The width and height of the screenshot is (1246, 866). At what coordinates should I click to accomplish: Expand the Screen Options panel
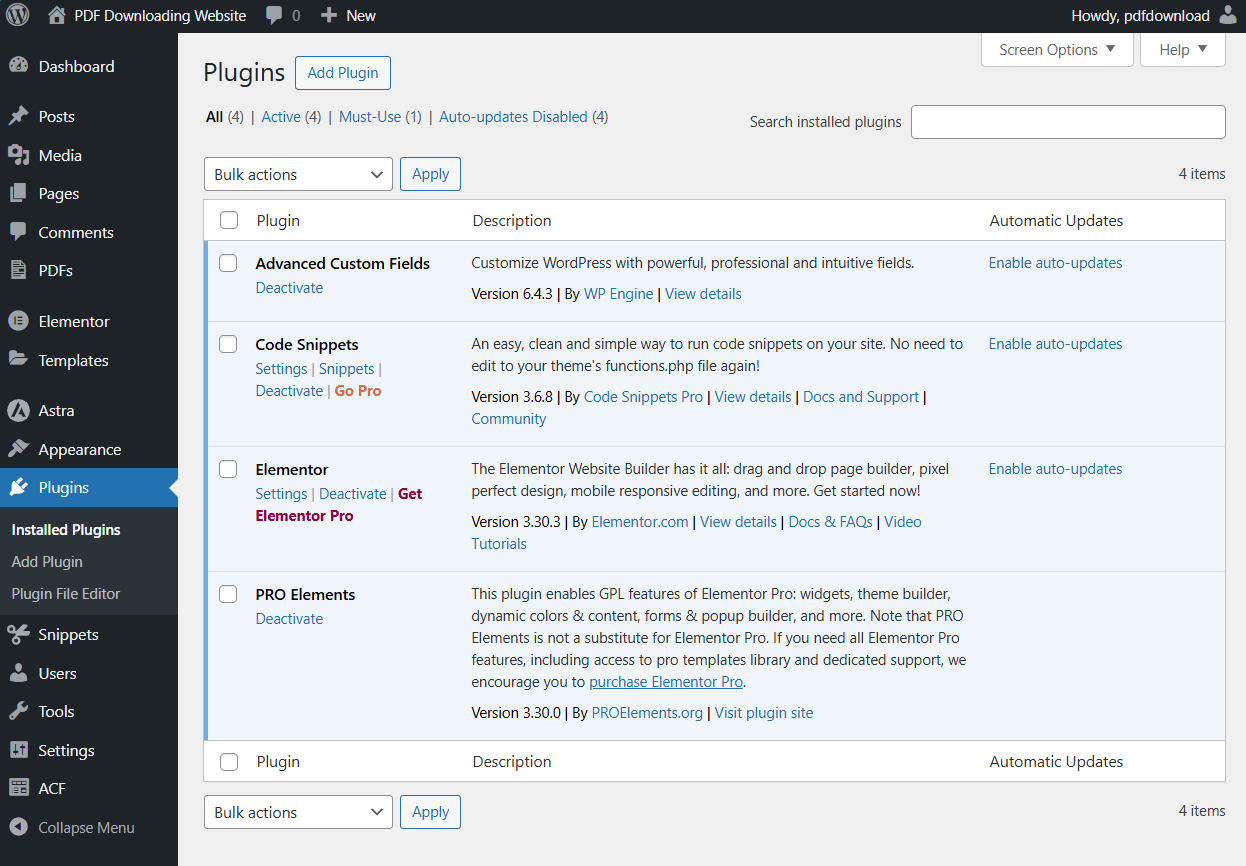pyautogui.click(x=1057, y=50)
